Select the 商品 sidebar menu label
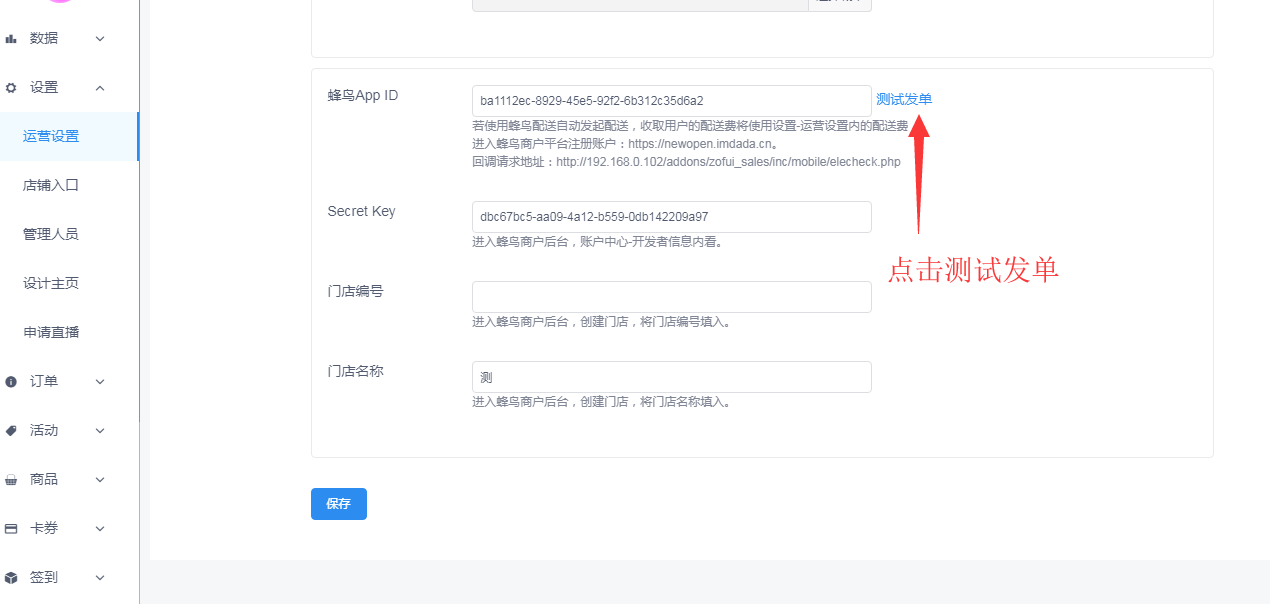The height and width of the screenshot is (604, 1270). 44,479
